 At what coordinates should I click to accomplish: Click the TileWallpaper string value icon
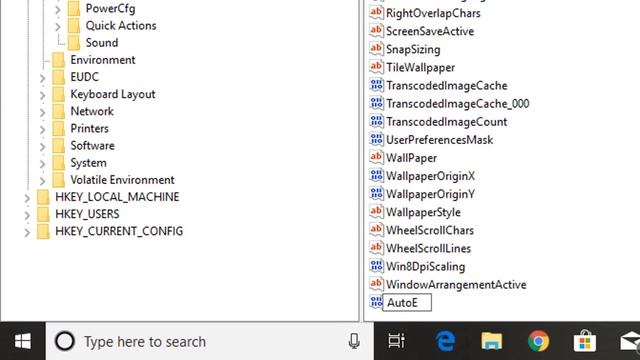376,67
